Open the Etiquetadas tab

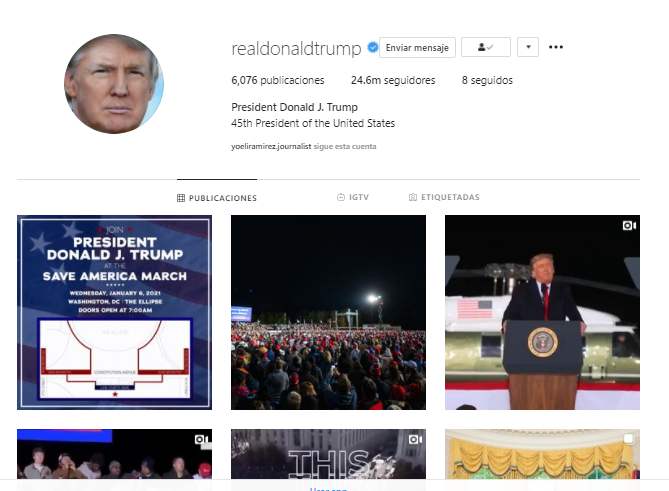coord(444,197)
